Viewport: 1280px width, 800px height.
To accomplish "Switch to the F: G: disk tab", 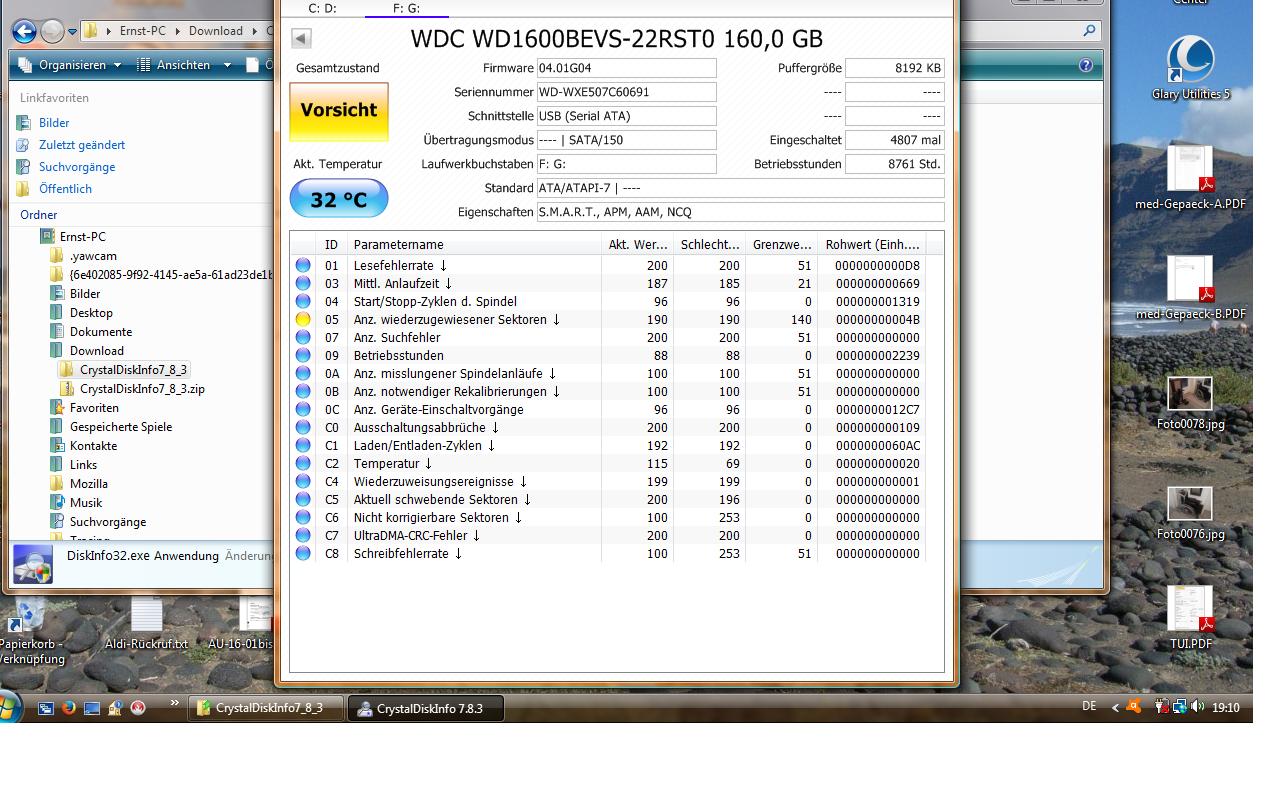I will click(406, 8).
